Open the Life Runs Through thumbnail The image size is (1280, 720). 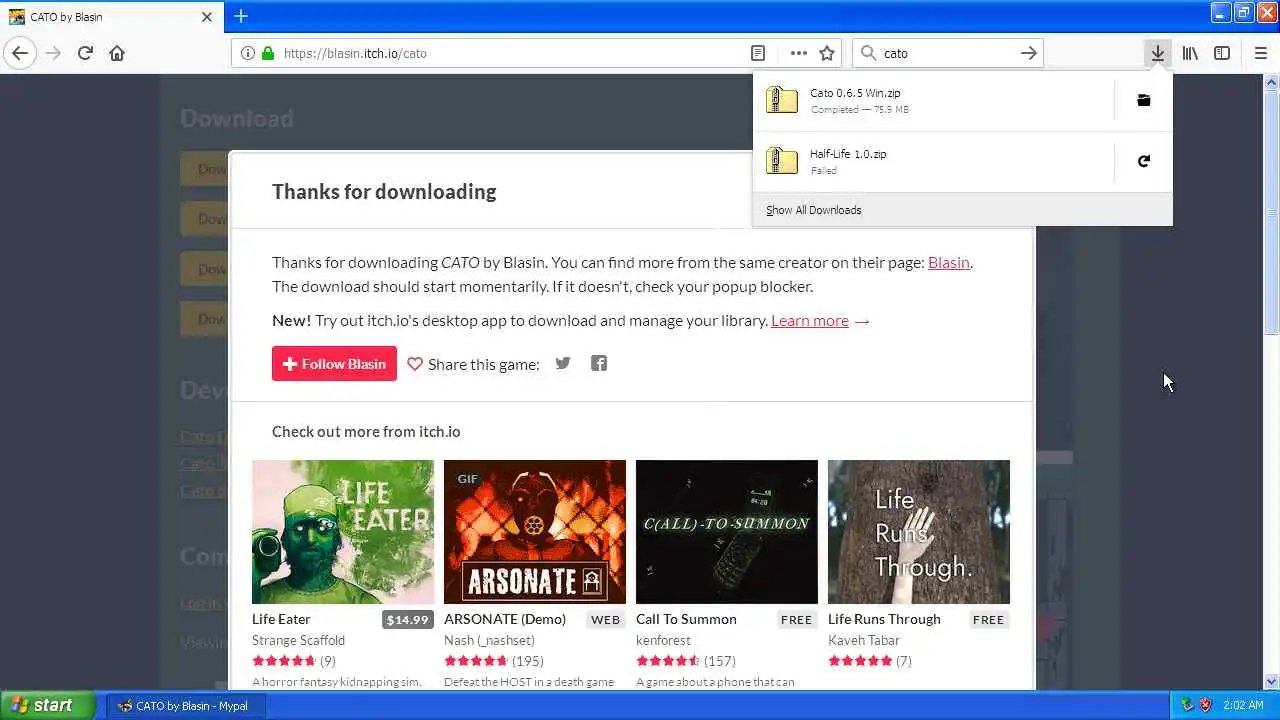tap(919, 532)
